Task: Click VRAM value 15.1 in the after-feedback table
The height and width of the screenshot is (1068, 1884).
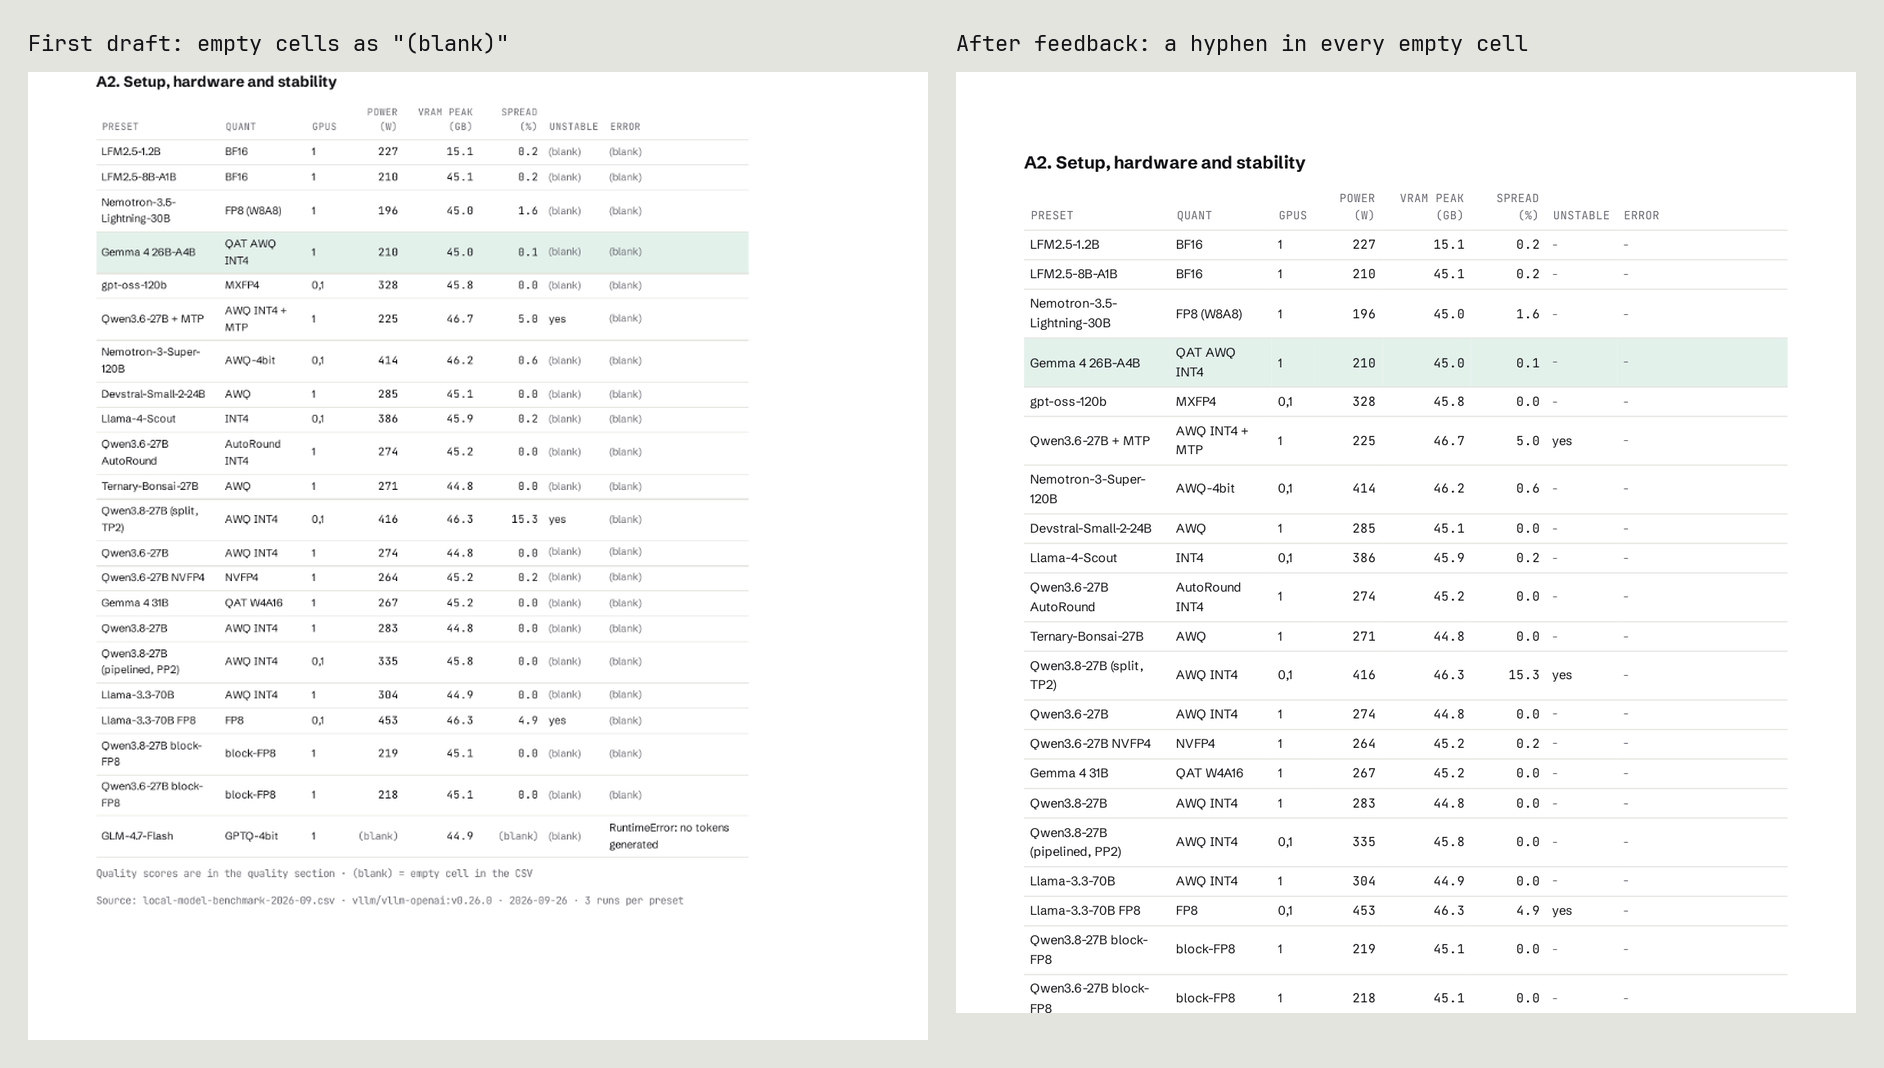Action: (x=1449, y=245)
